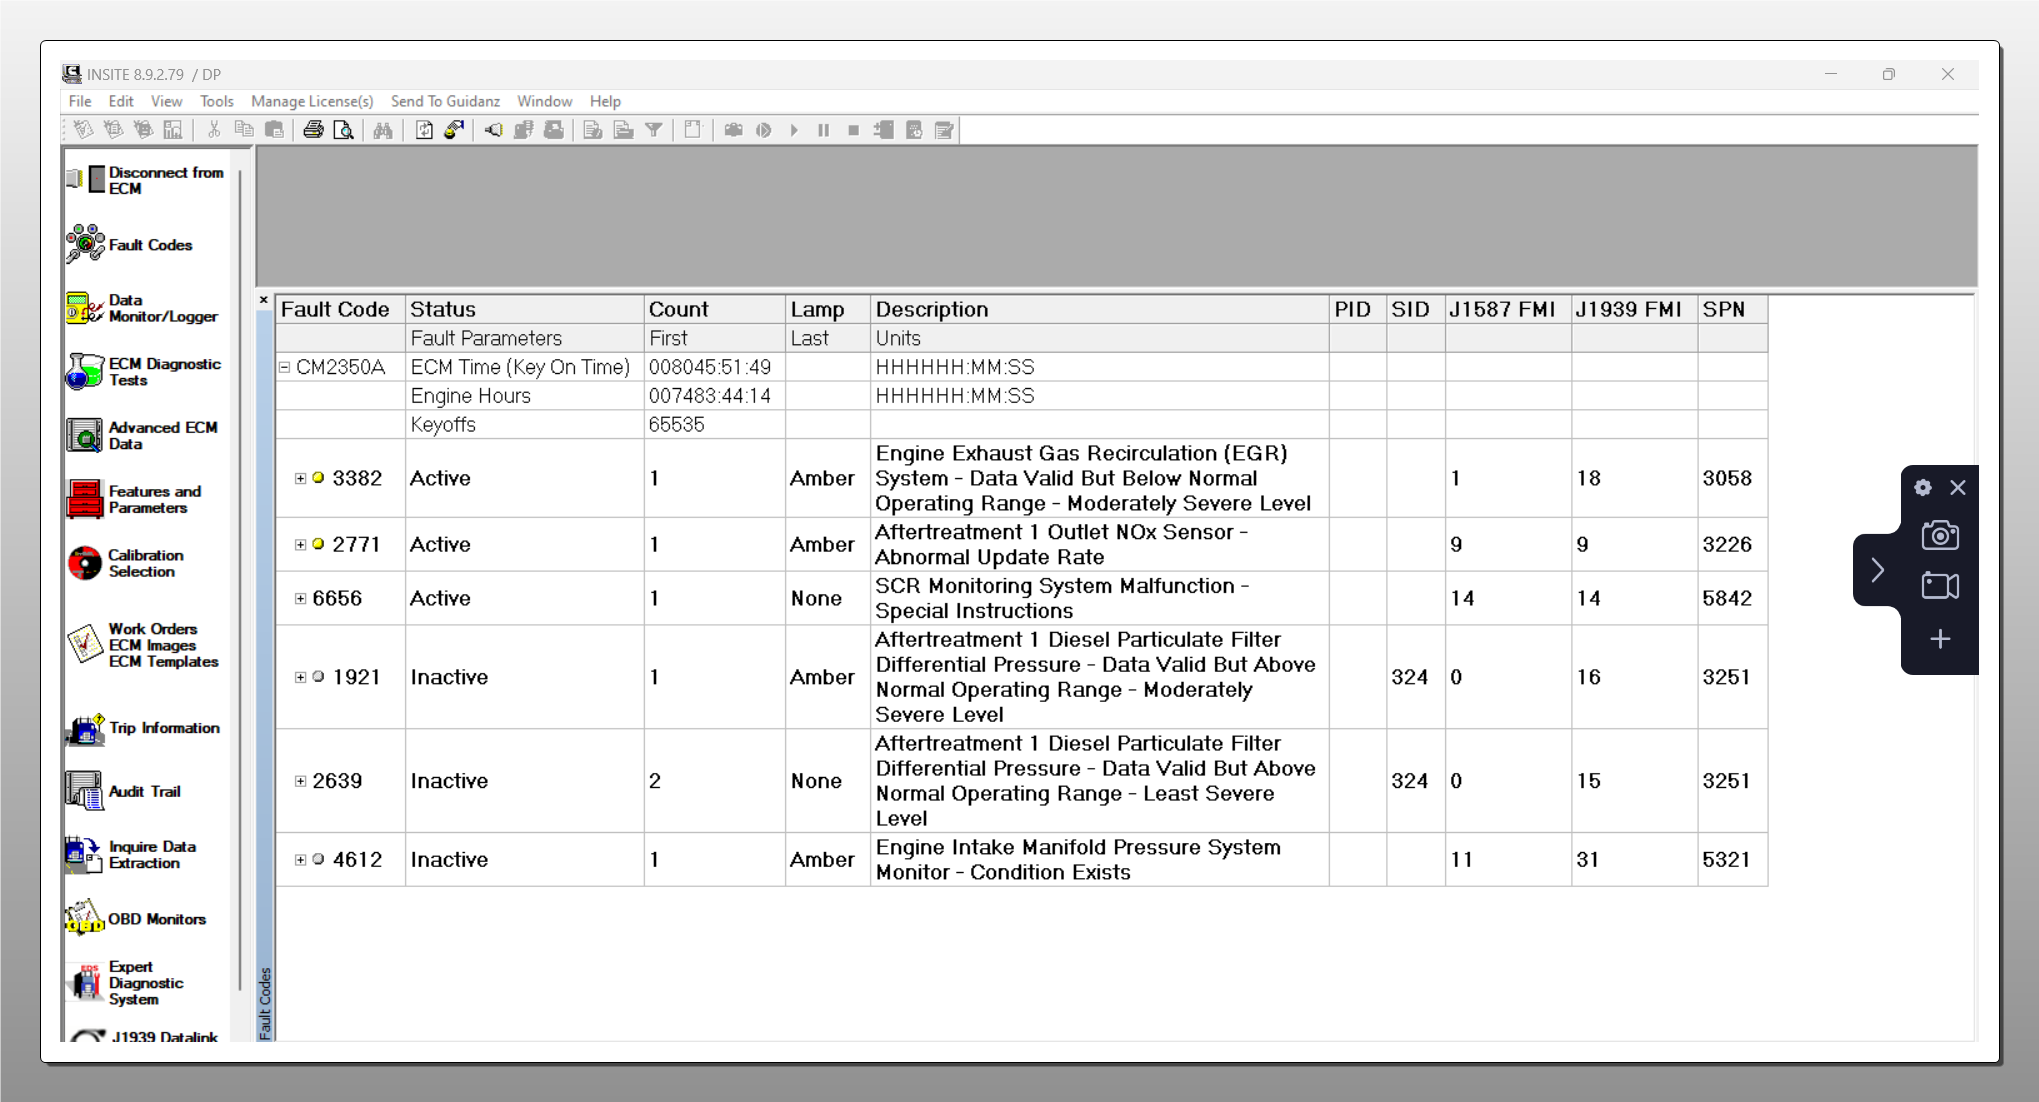This screenshot has height=1102, width=2039.
Task: Open Send To Guidanz menu
Action: pos(445,101)
